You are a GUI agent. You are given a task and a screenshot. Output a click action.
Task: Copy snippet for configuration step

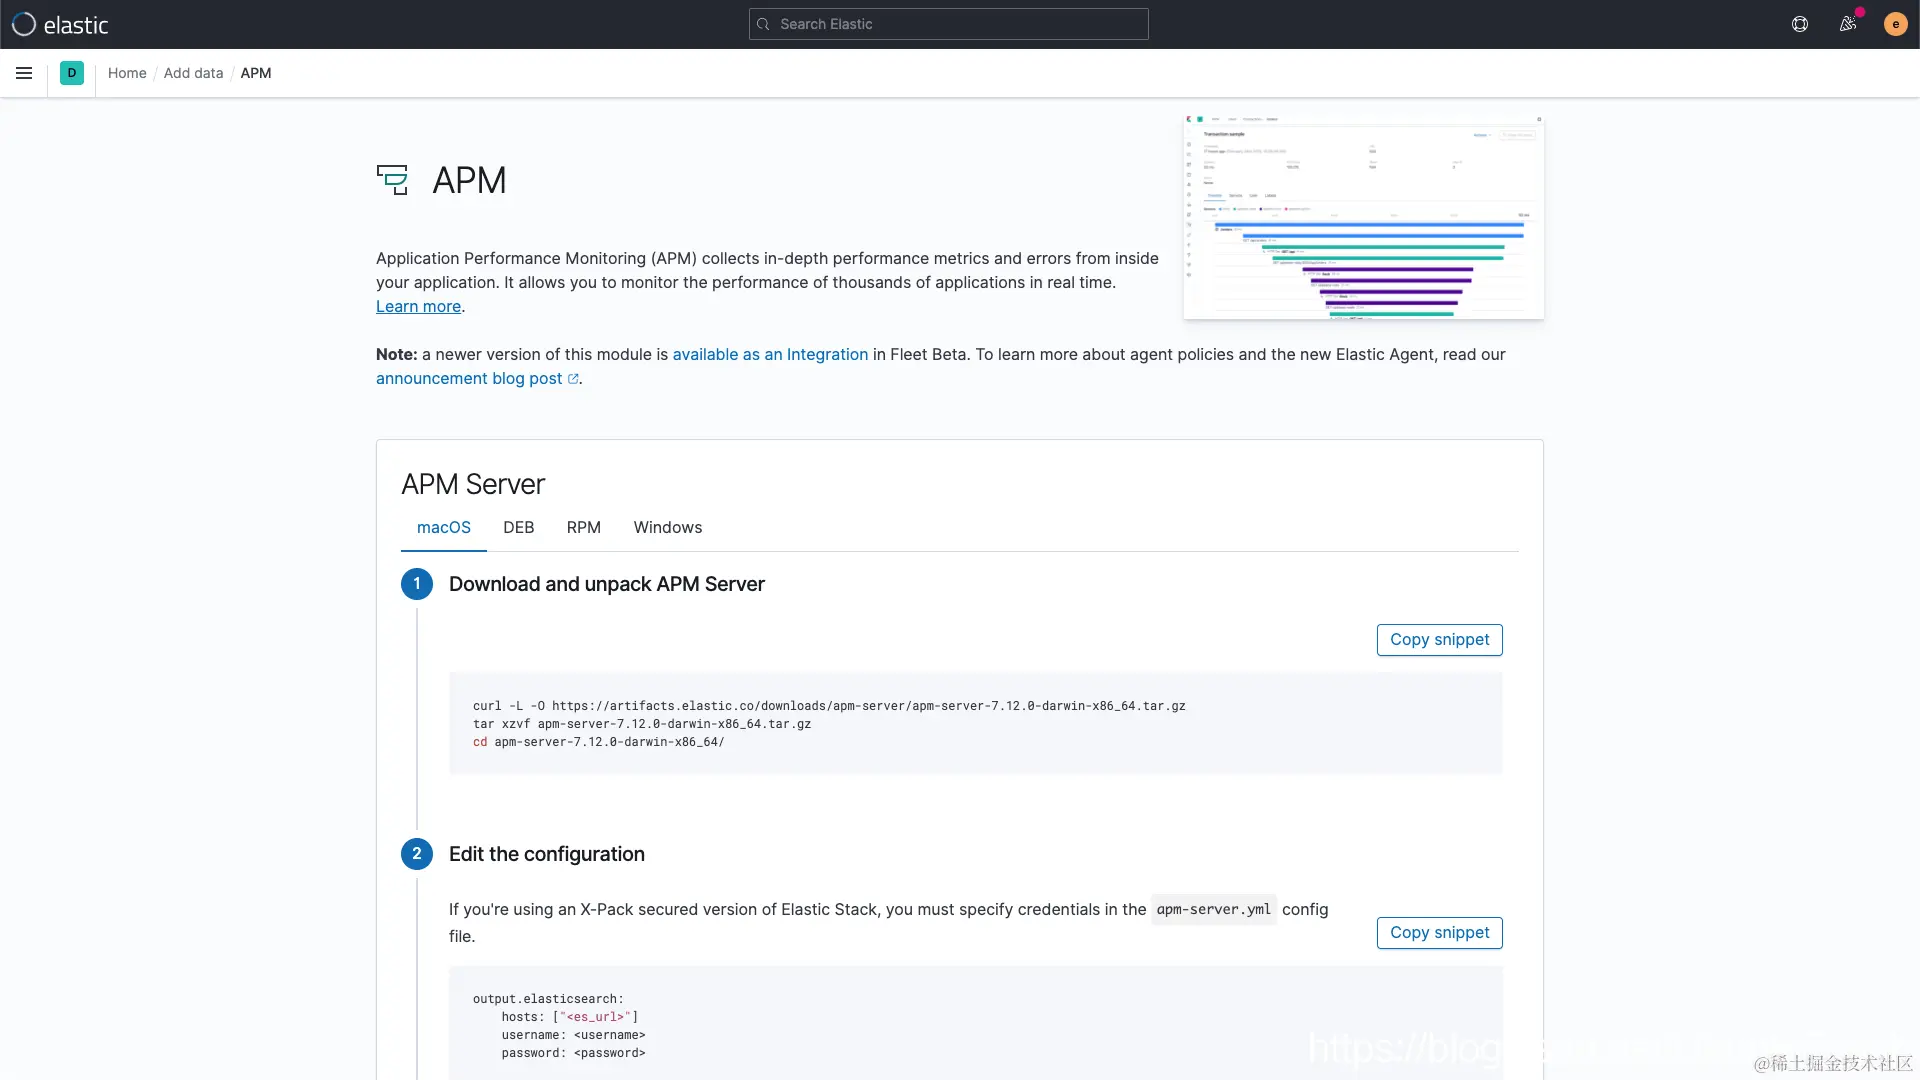1439,933
